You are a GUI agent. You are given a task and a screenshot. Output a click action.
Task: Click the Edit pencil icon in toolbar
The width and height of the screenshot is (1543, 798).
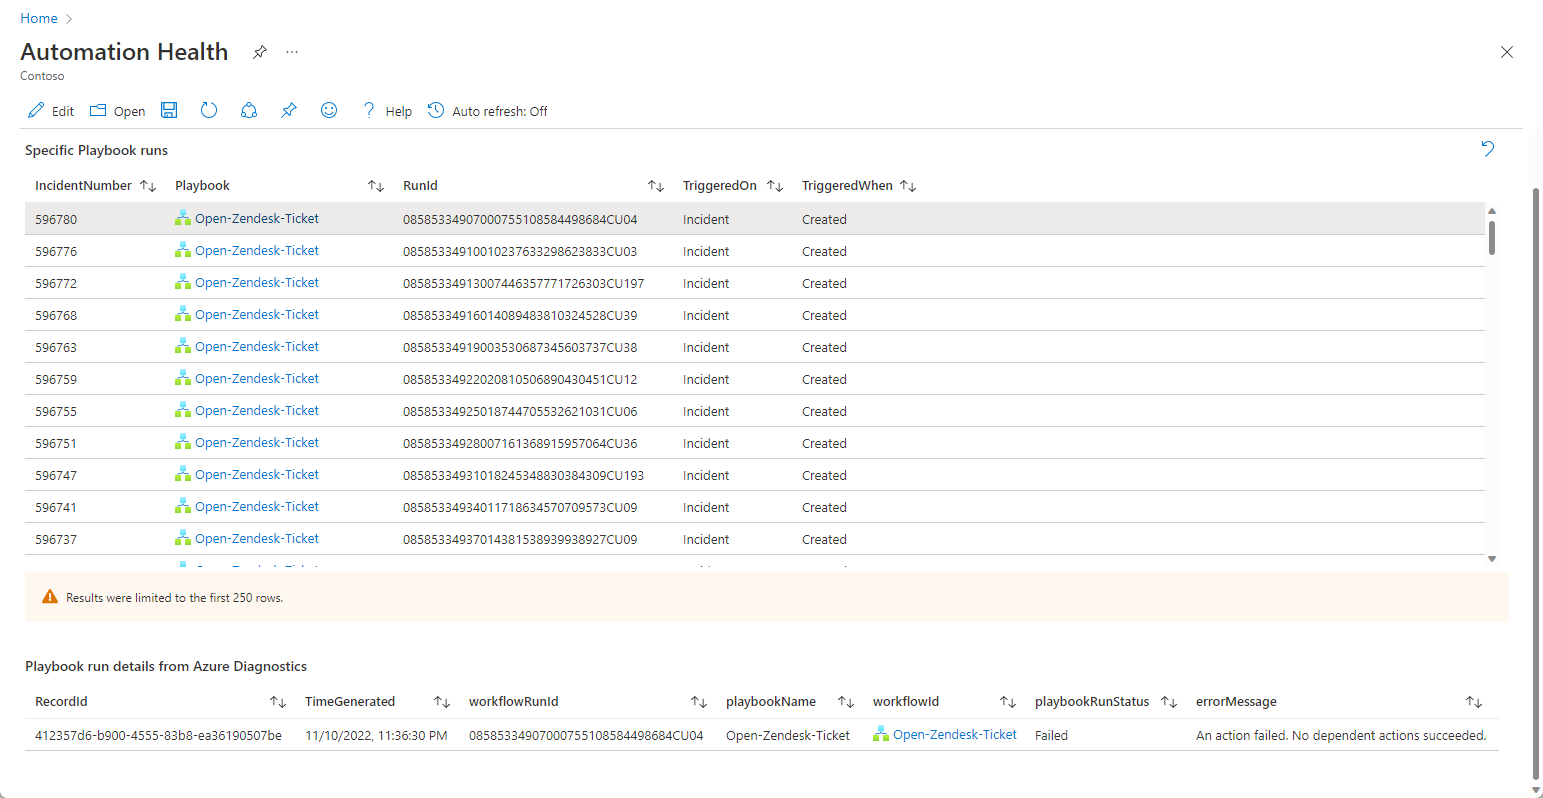[37, 110]
